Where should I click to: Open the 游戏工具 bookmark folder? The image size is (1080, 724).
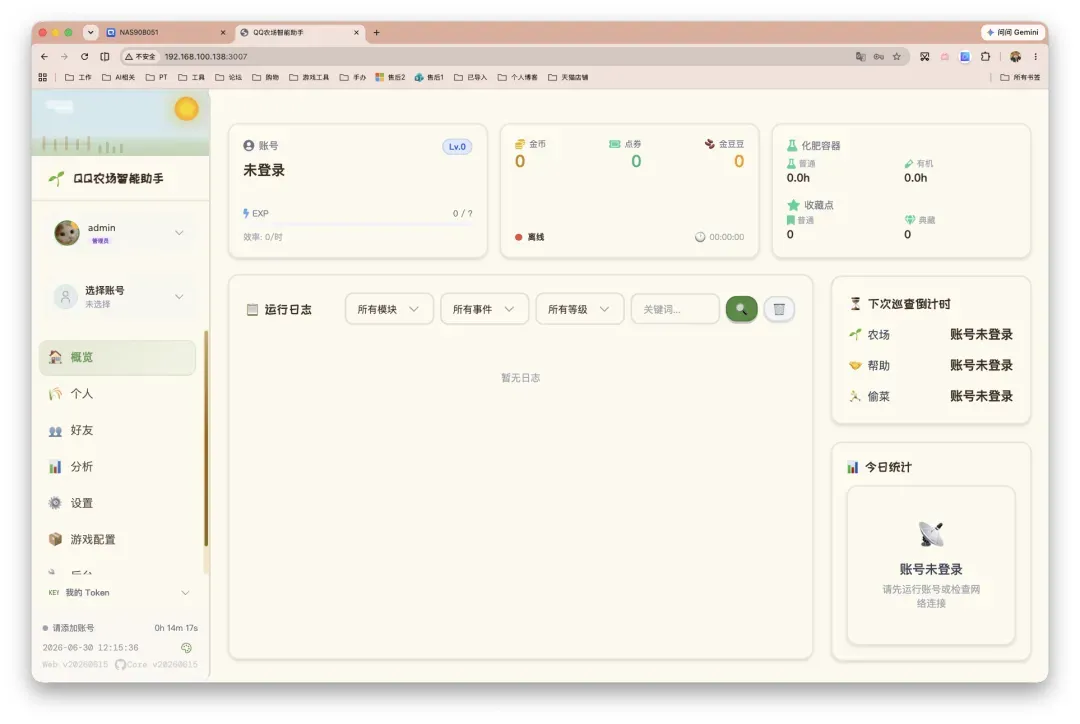point(309,77)
